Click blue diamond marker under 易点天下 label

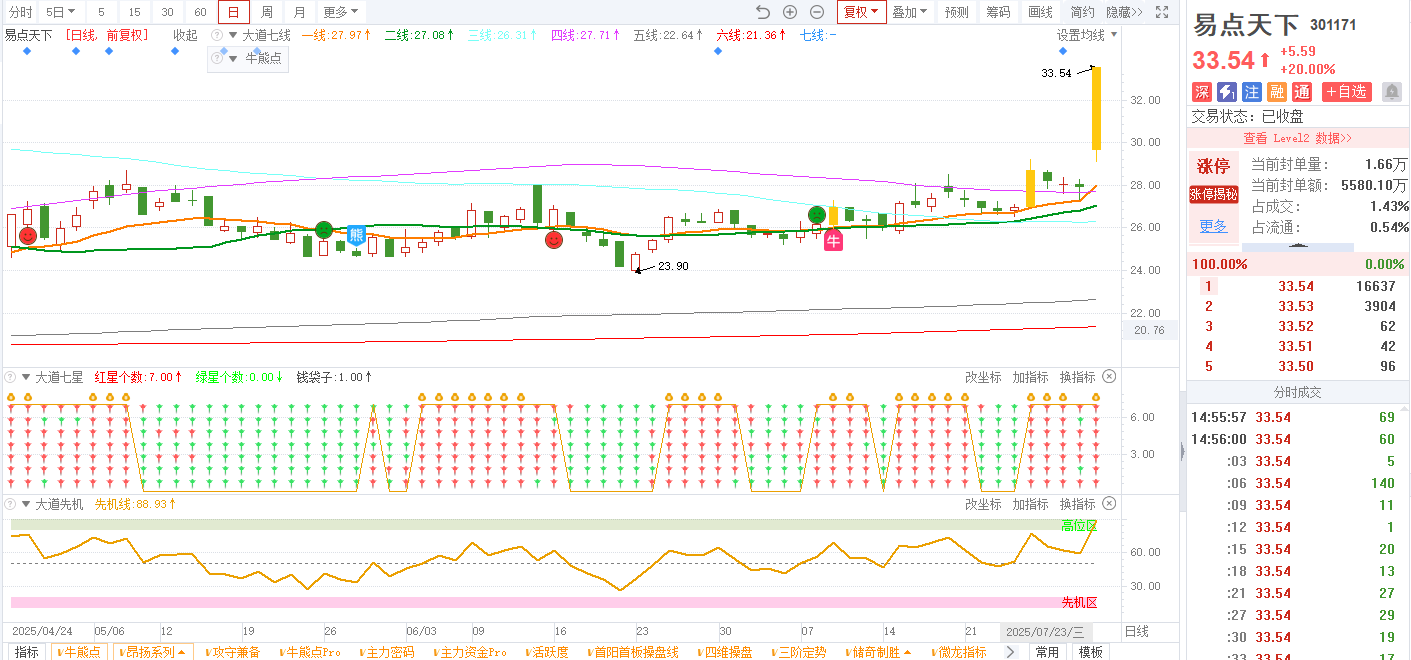point(26,51)
